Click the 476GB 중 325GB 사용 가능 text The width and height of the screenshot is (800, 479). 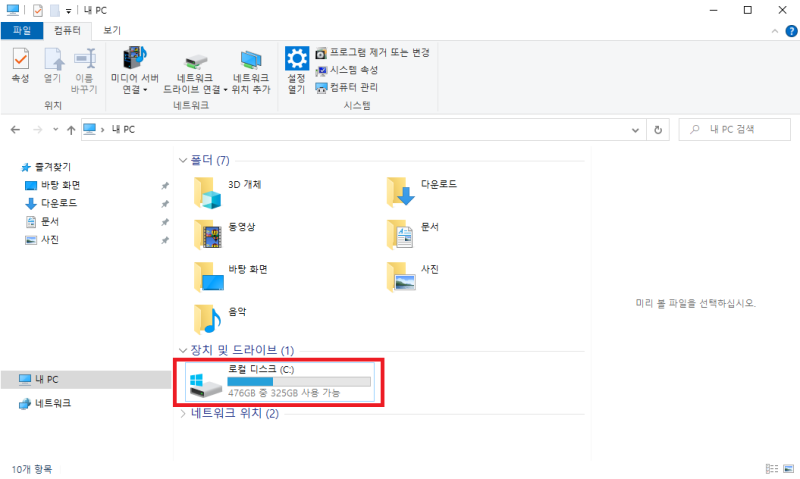click(284, 393)
